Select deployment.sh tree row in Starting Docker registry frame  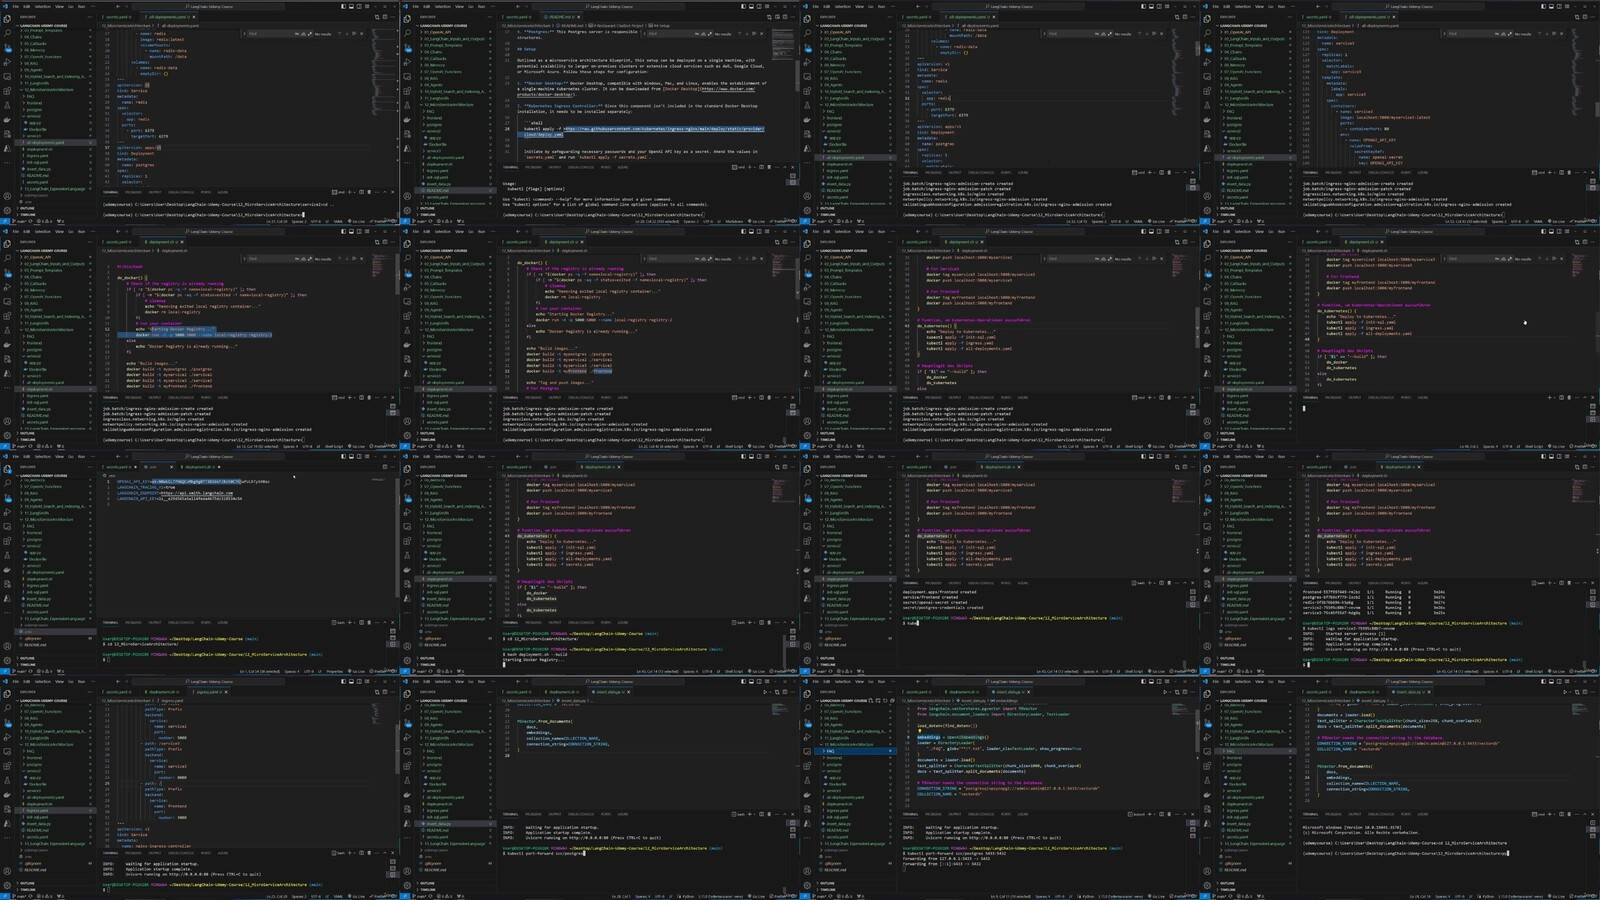click(x=455, y=579)
